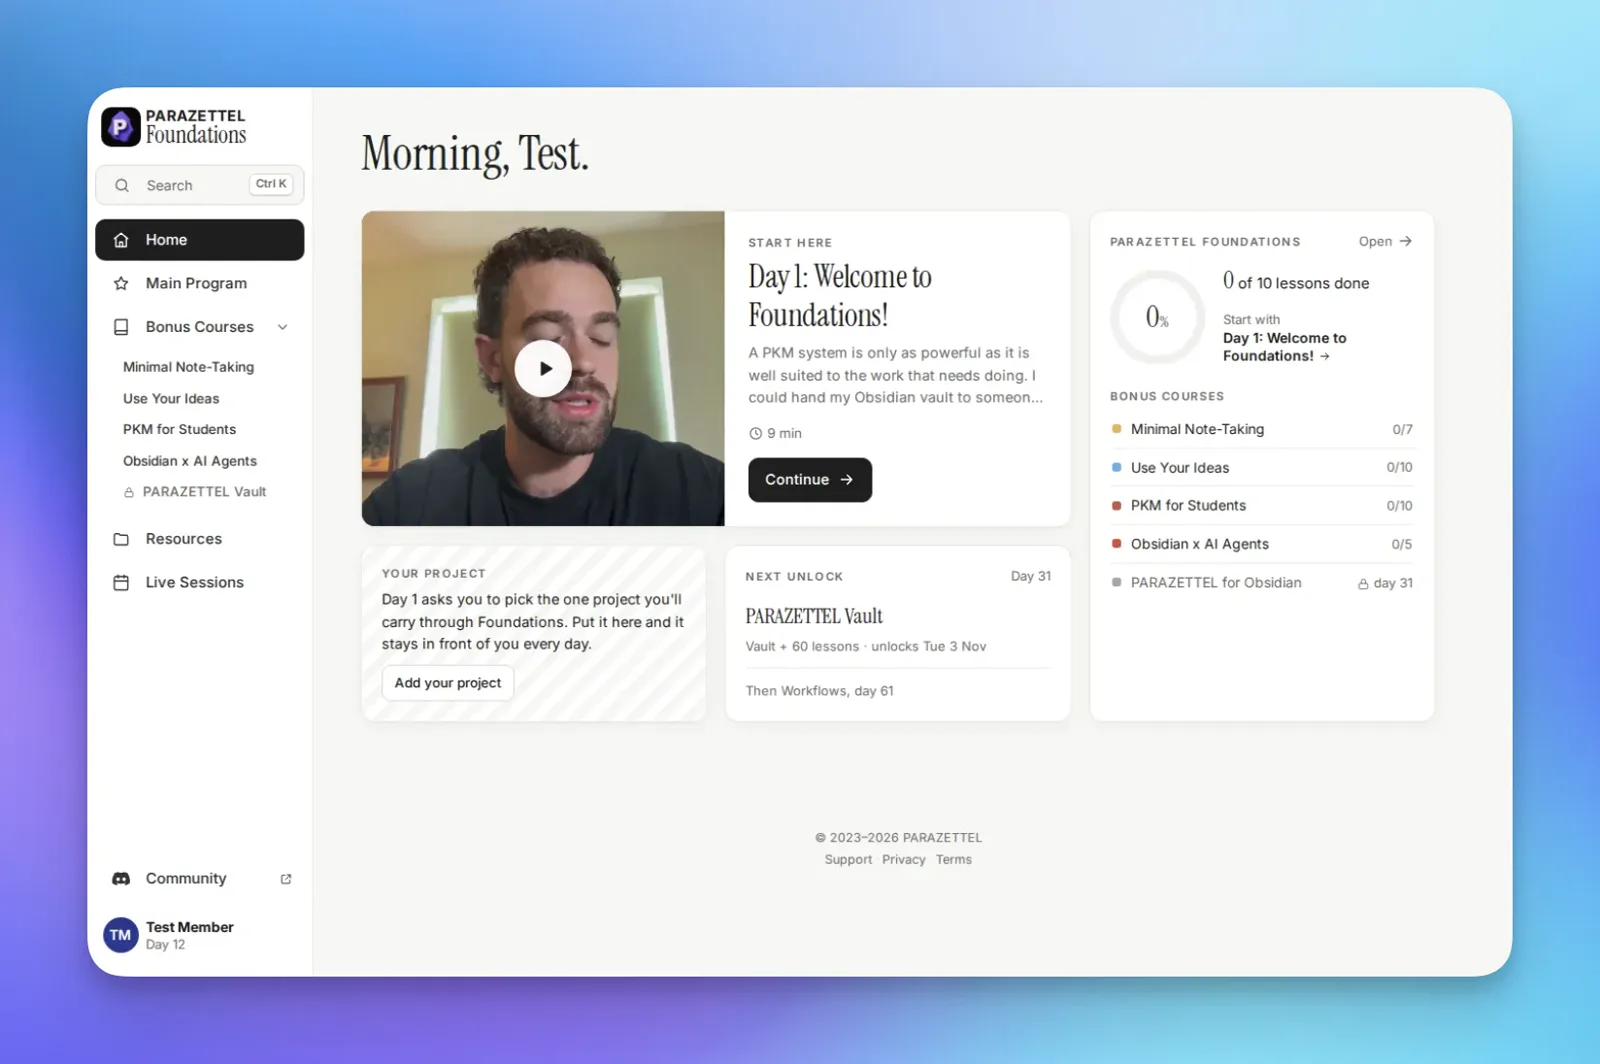Viewport: 1600px width, 1064px height.
Task: Click the blue dot beside Use Your Ideas
Action: [1117, 467]
